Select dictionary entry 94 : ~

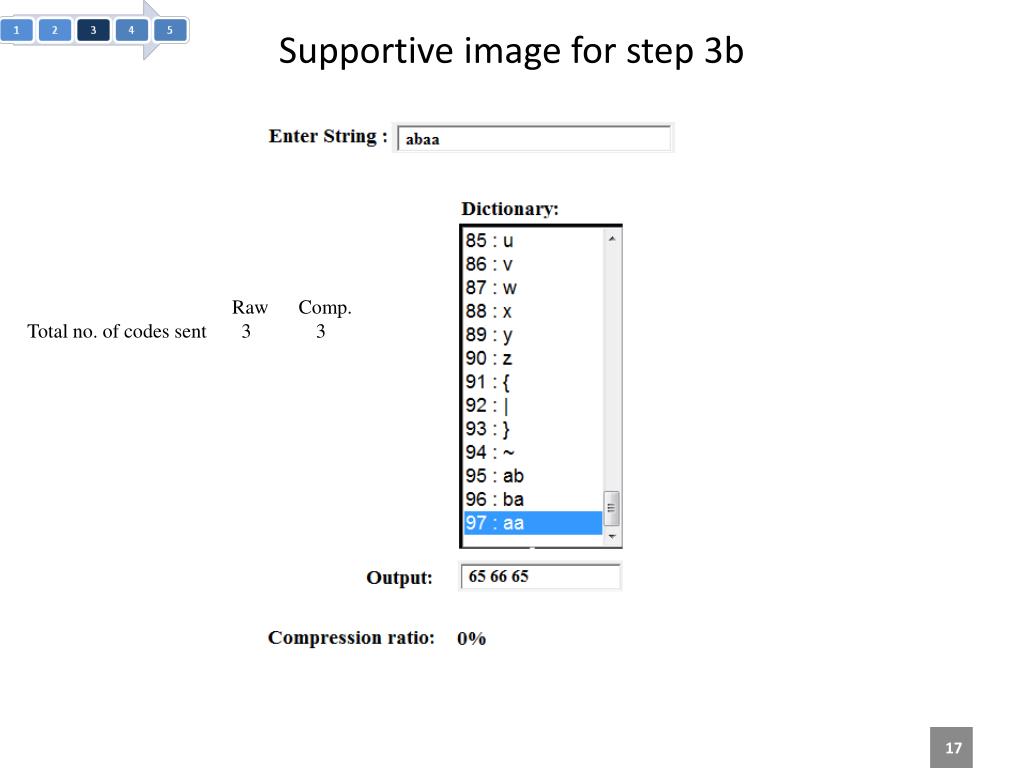coord(533,453)
